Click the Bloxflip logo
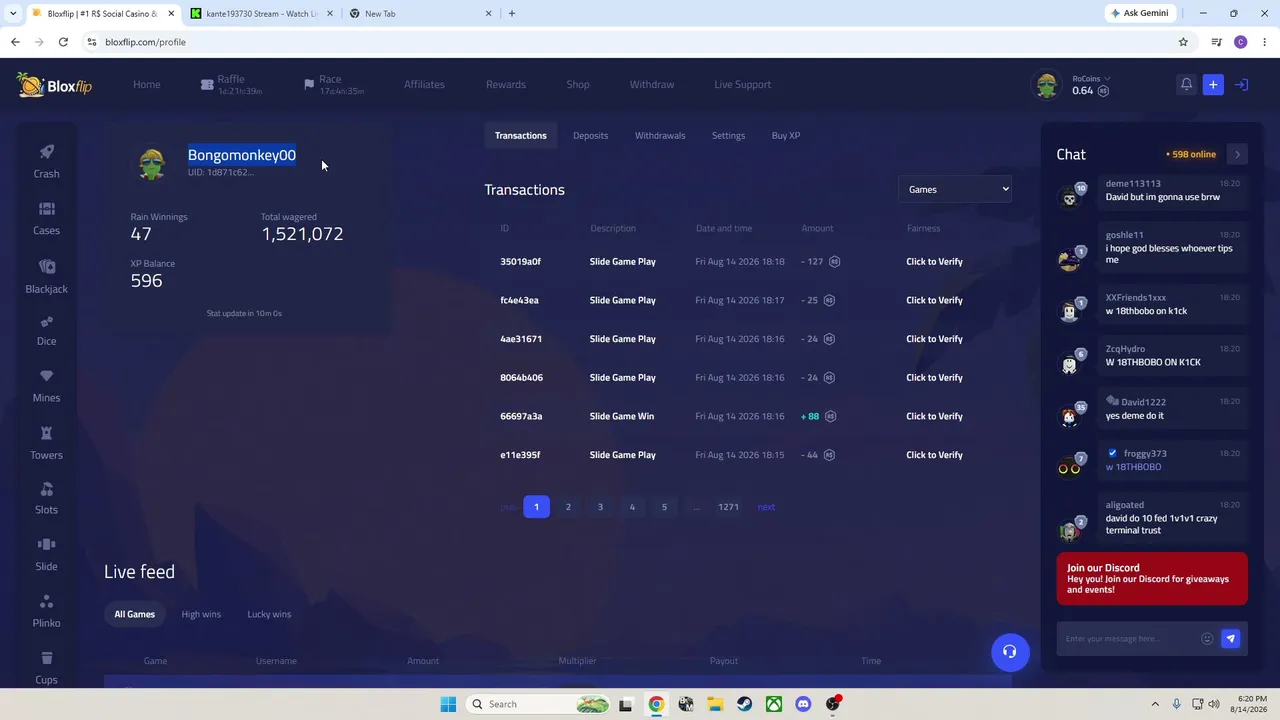This screenshot has height=720, width=1280. pyautogui.click(x=55, y=85)
